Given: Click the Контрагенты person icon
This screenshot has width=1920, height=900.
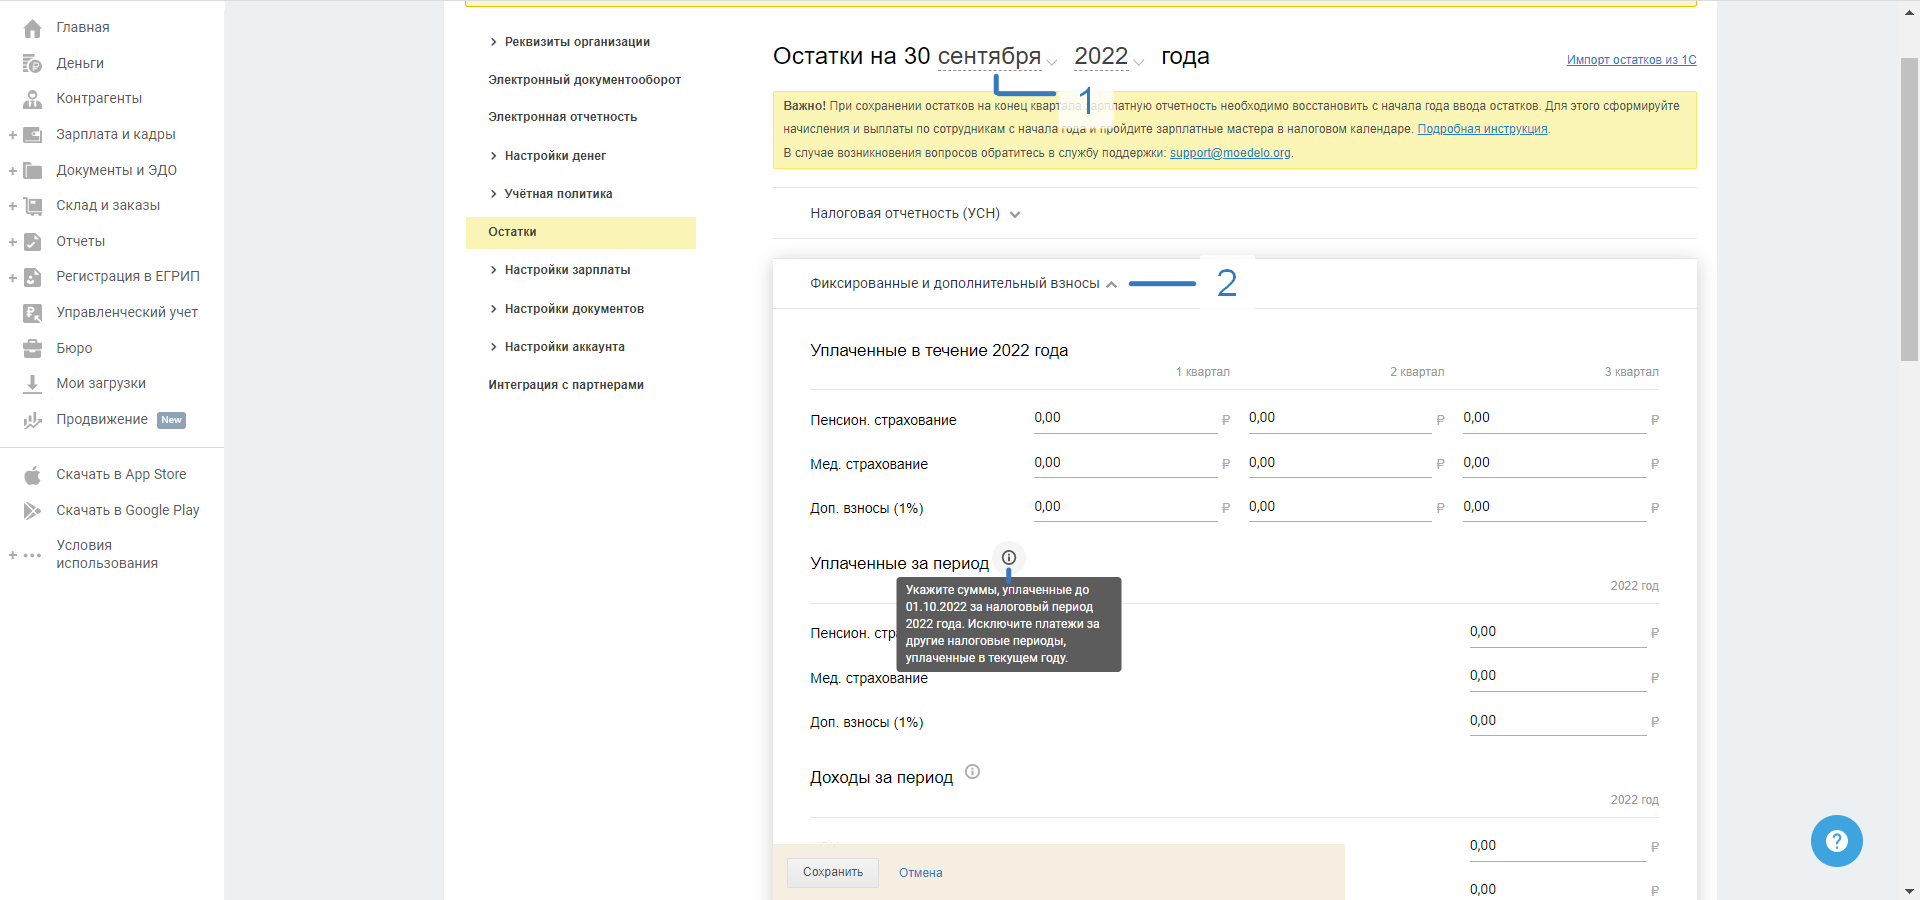Looking at the screenshot, I should click(32, 99).
